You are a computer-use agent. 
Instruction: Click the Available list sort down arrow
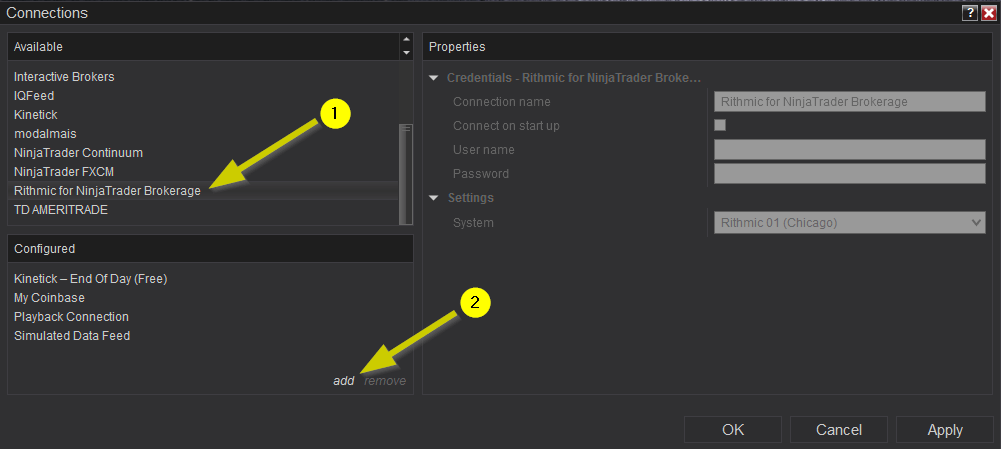[406, 52]
